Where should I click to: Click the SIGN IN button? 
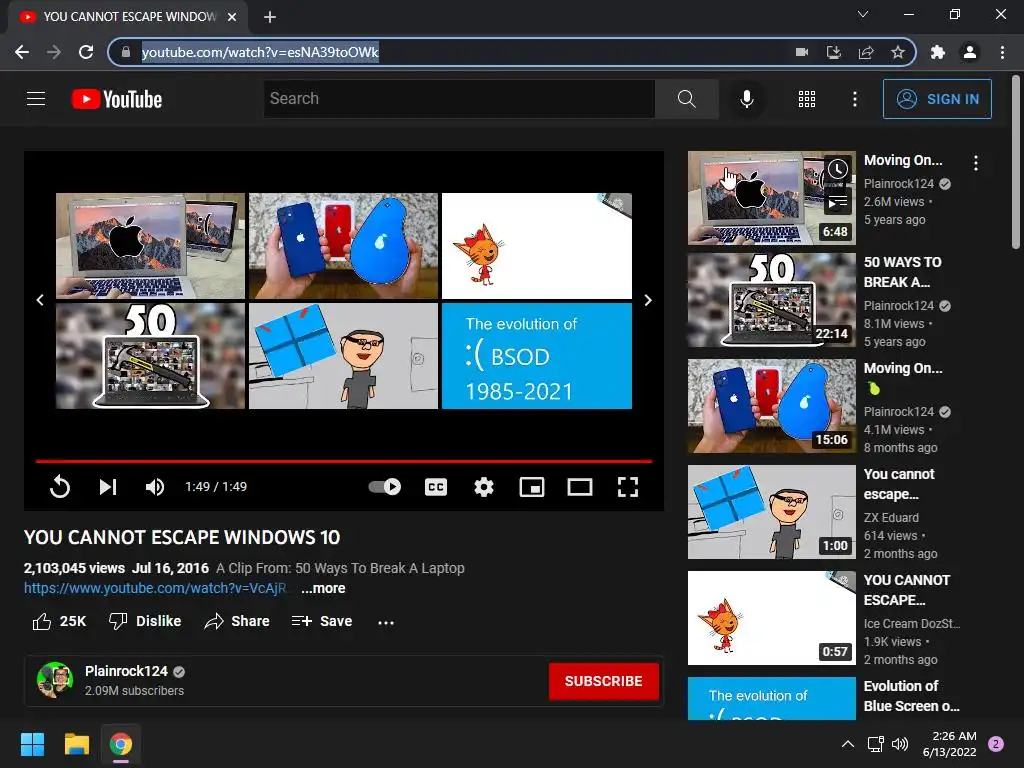pyautogui.click(x=937, y=99)
